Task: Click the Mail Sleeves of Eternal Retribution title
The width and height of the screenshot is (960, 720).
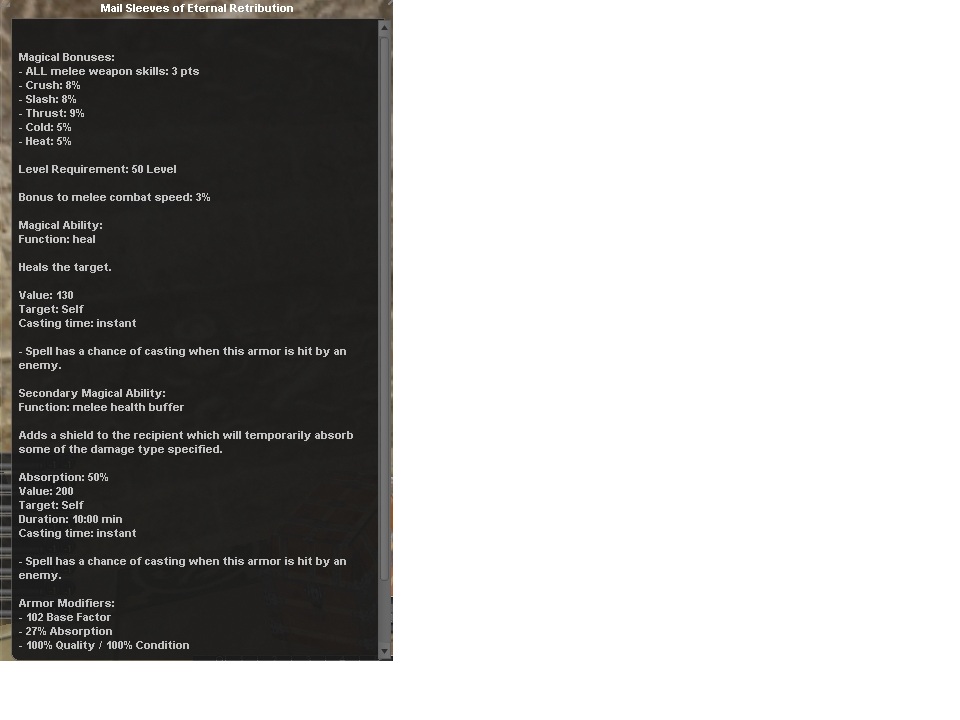Action: (x=197, y=9)
